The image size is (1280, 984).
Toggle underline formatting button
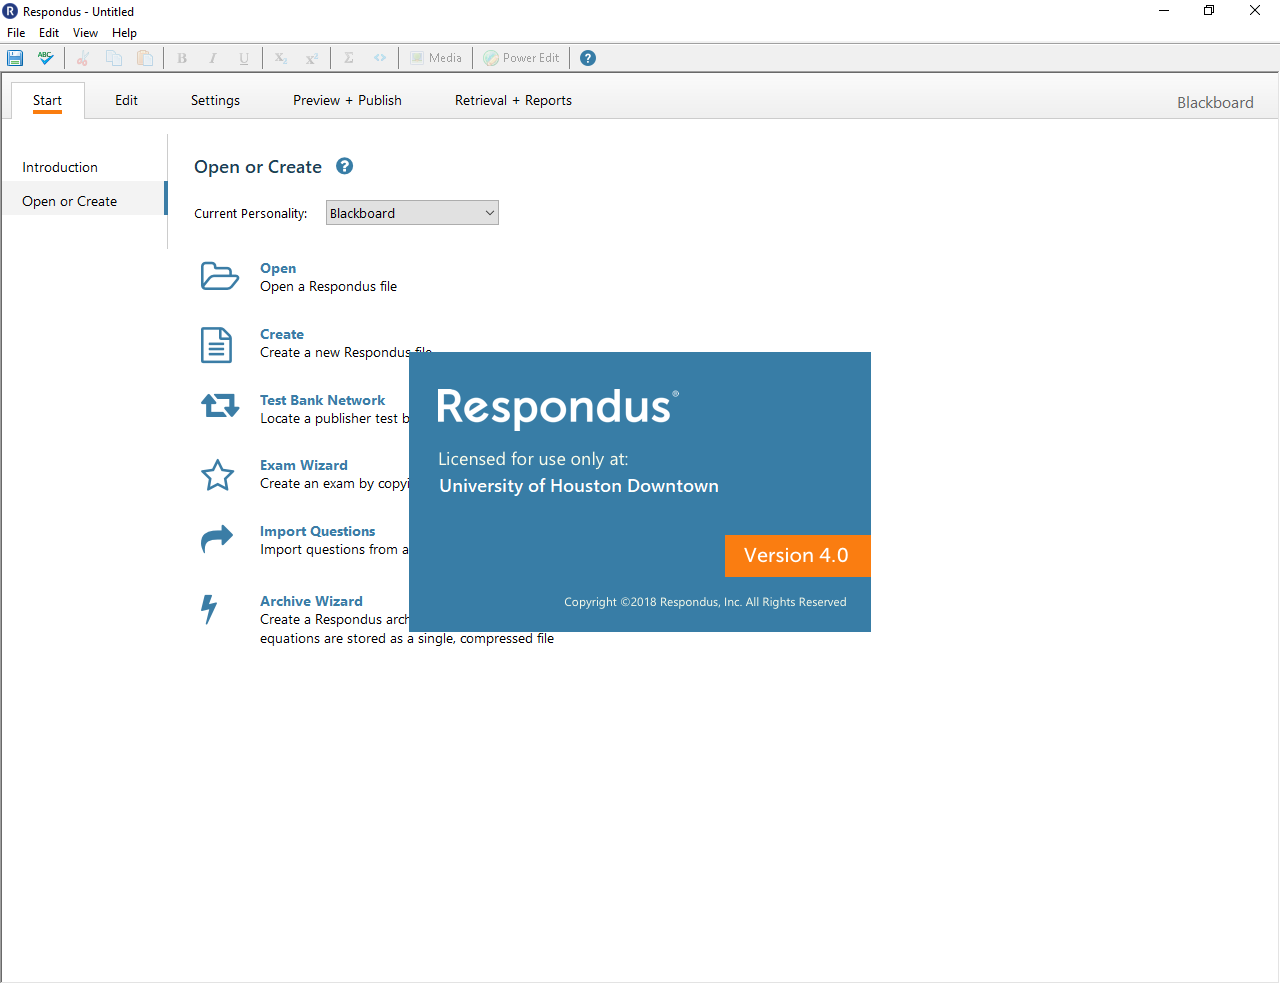(x=244, y=58)
